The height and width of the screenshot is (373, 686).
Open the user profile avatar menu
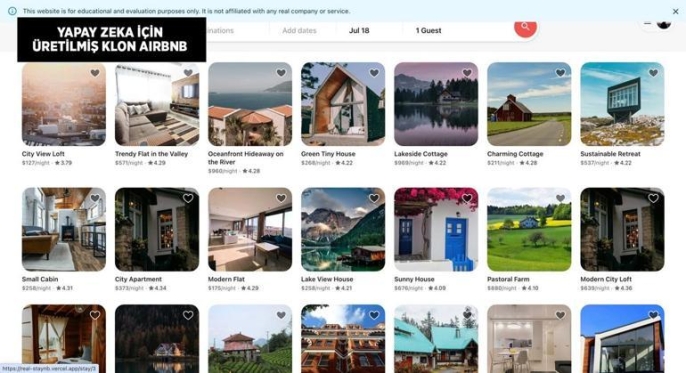coord(664,24)
